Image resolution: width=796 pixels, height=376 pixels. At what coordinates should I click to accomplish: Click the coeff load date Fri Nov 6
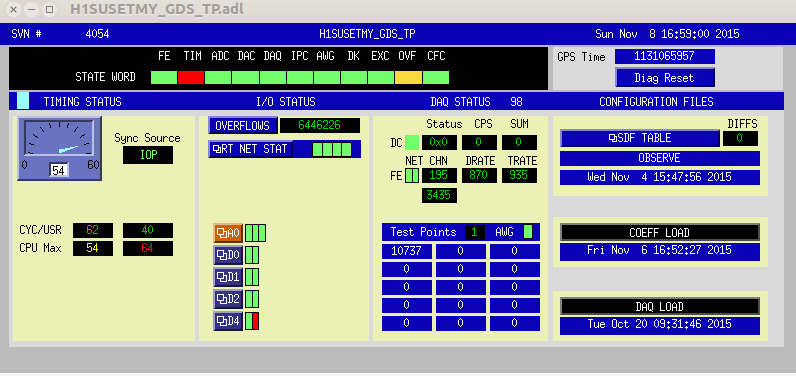(x=659, y=251)
